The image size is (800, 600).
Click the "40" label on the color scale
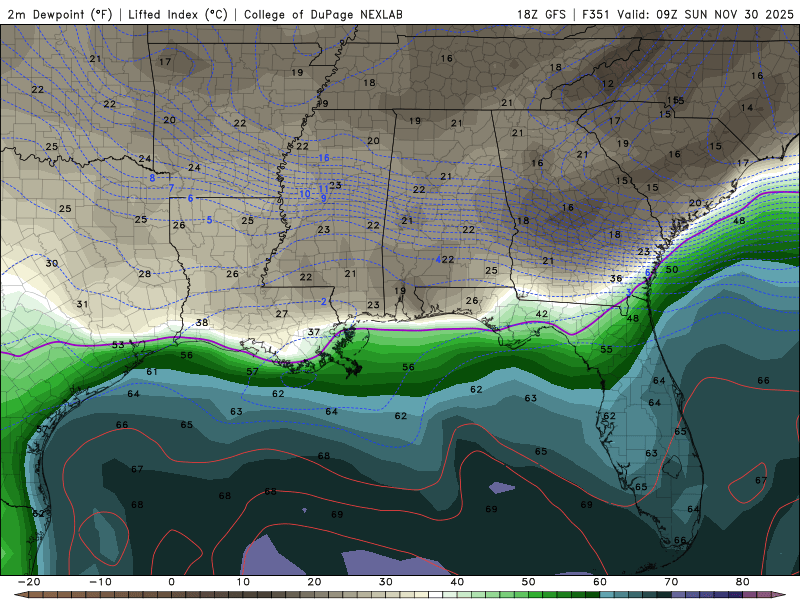click(x=457, y=582)
